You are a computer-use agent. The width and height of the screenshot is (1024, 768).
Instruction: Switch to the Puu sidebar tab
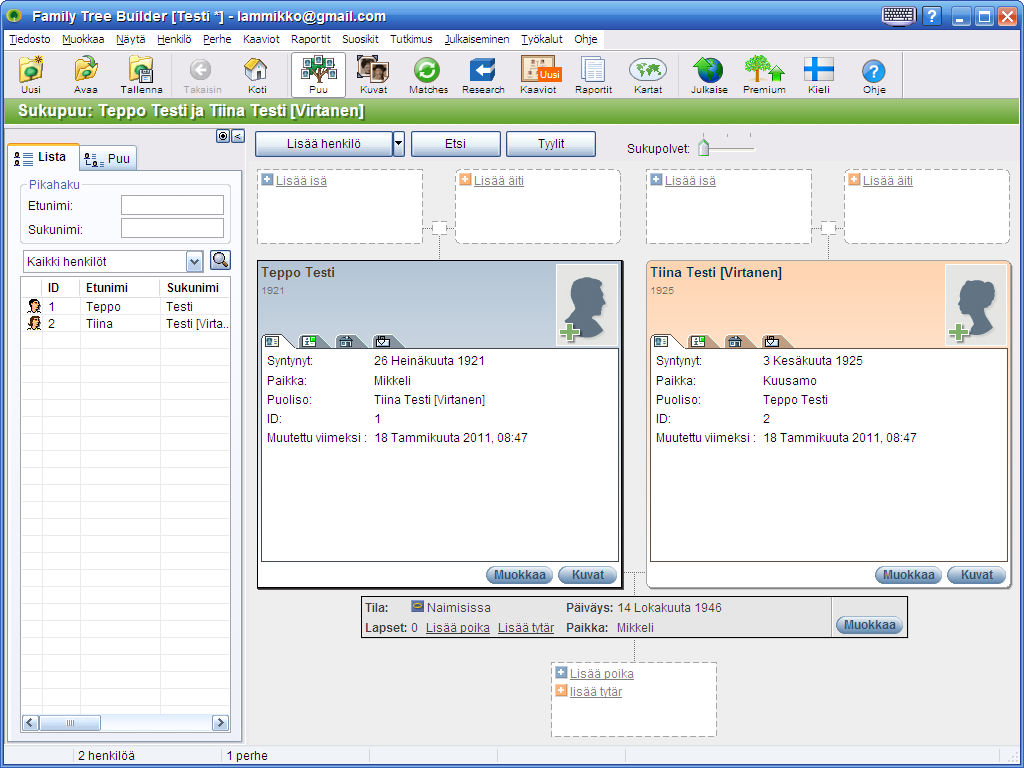click(x=108, y=159)
